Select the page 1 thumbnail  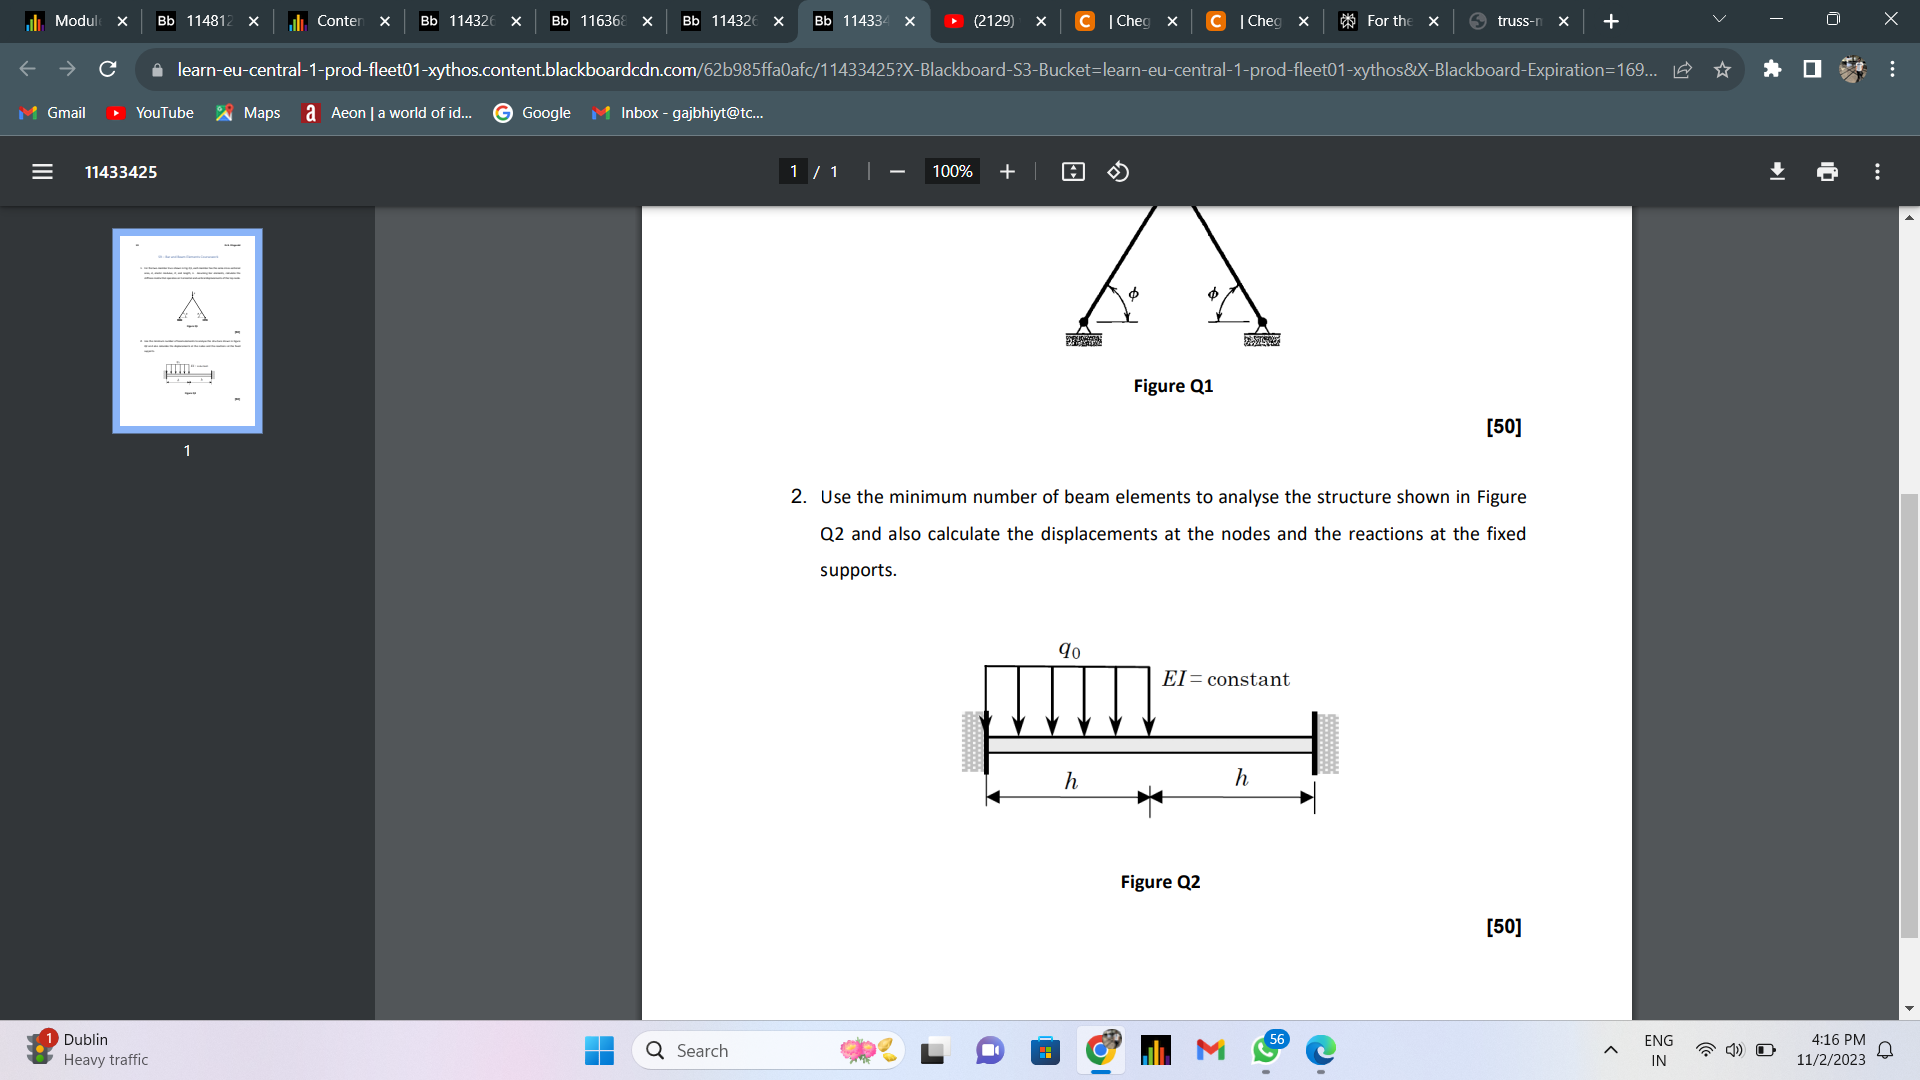click(187, 330)
